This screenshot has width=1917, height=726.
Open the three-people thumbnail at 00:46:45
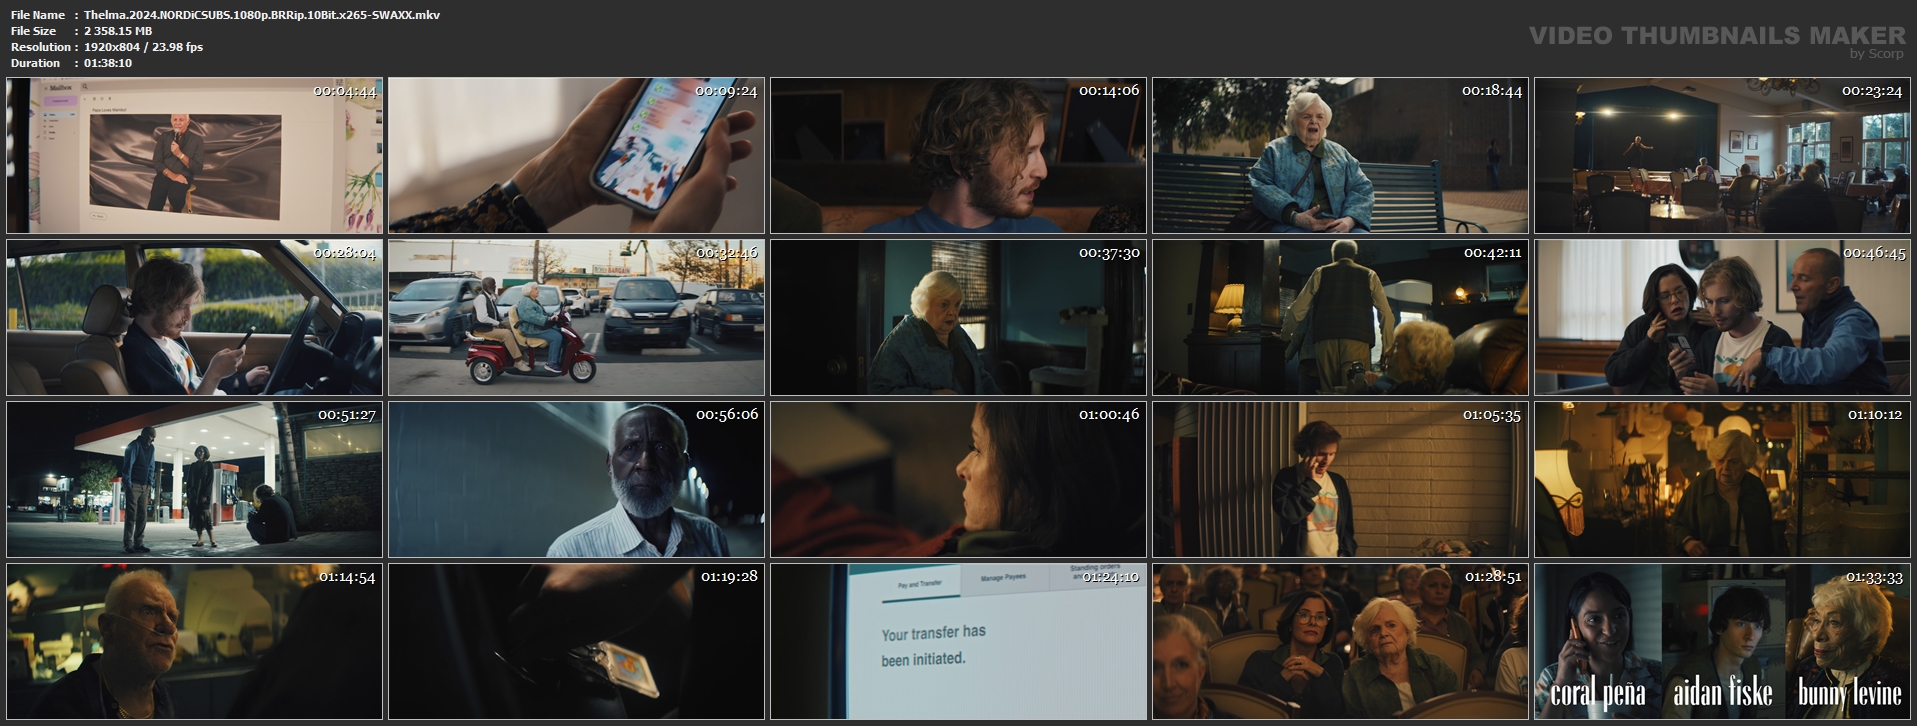coord(1722,318)
